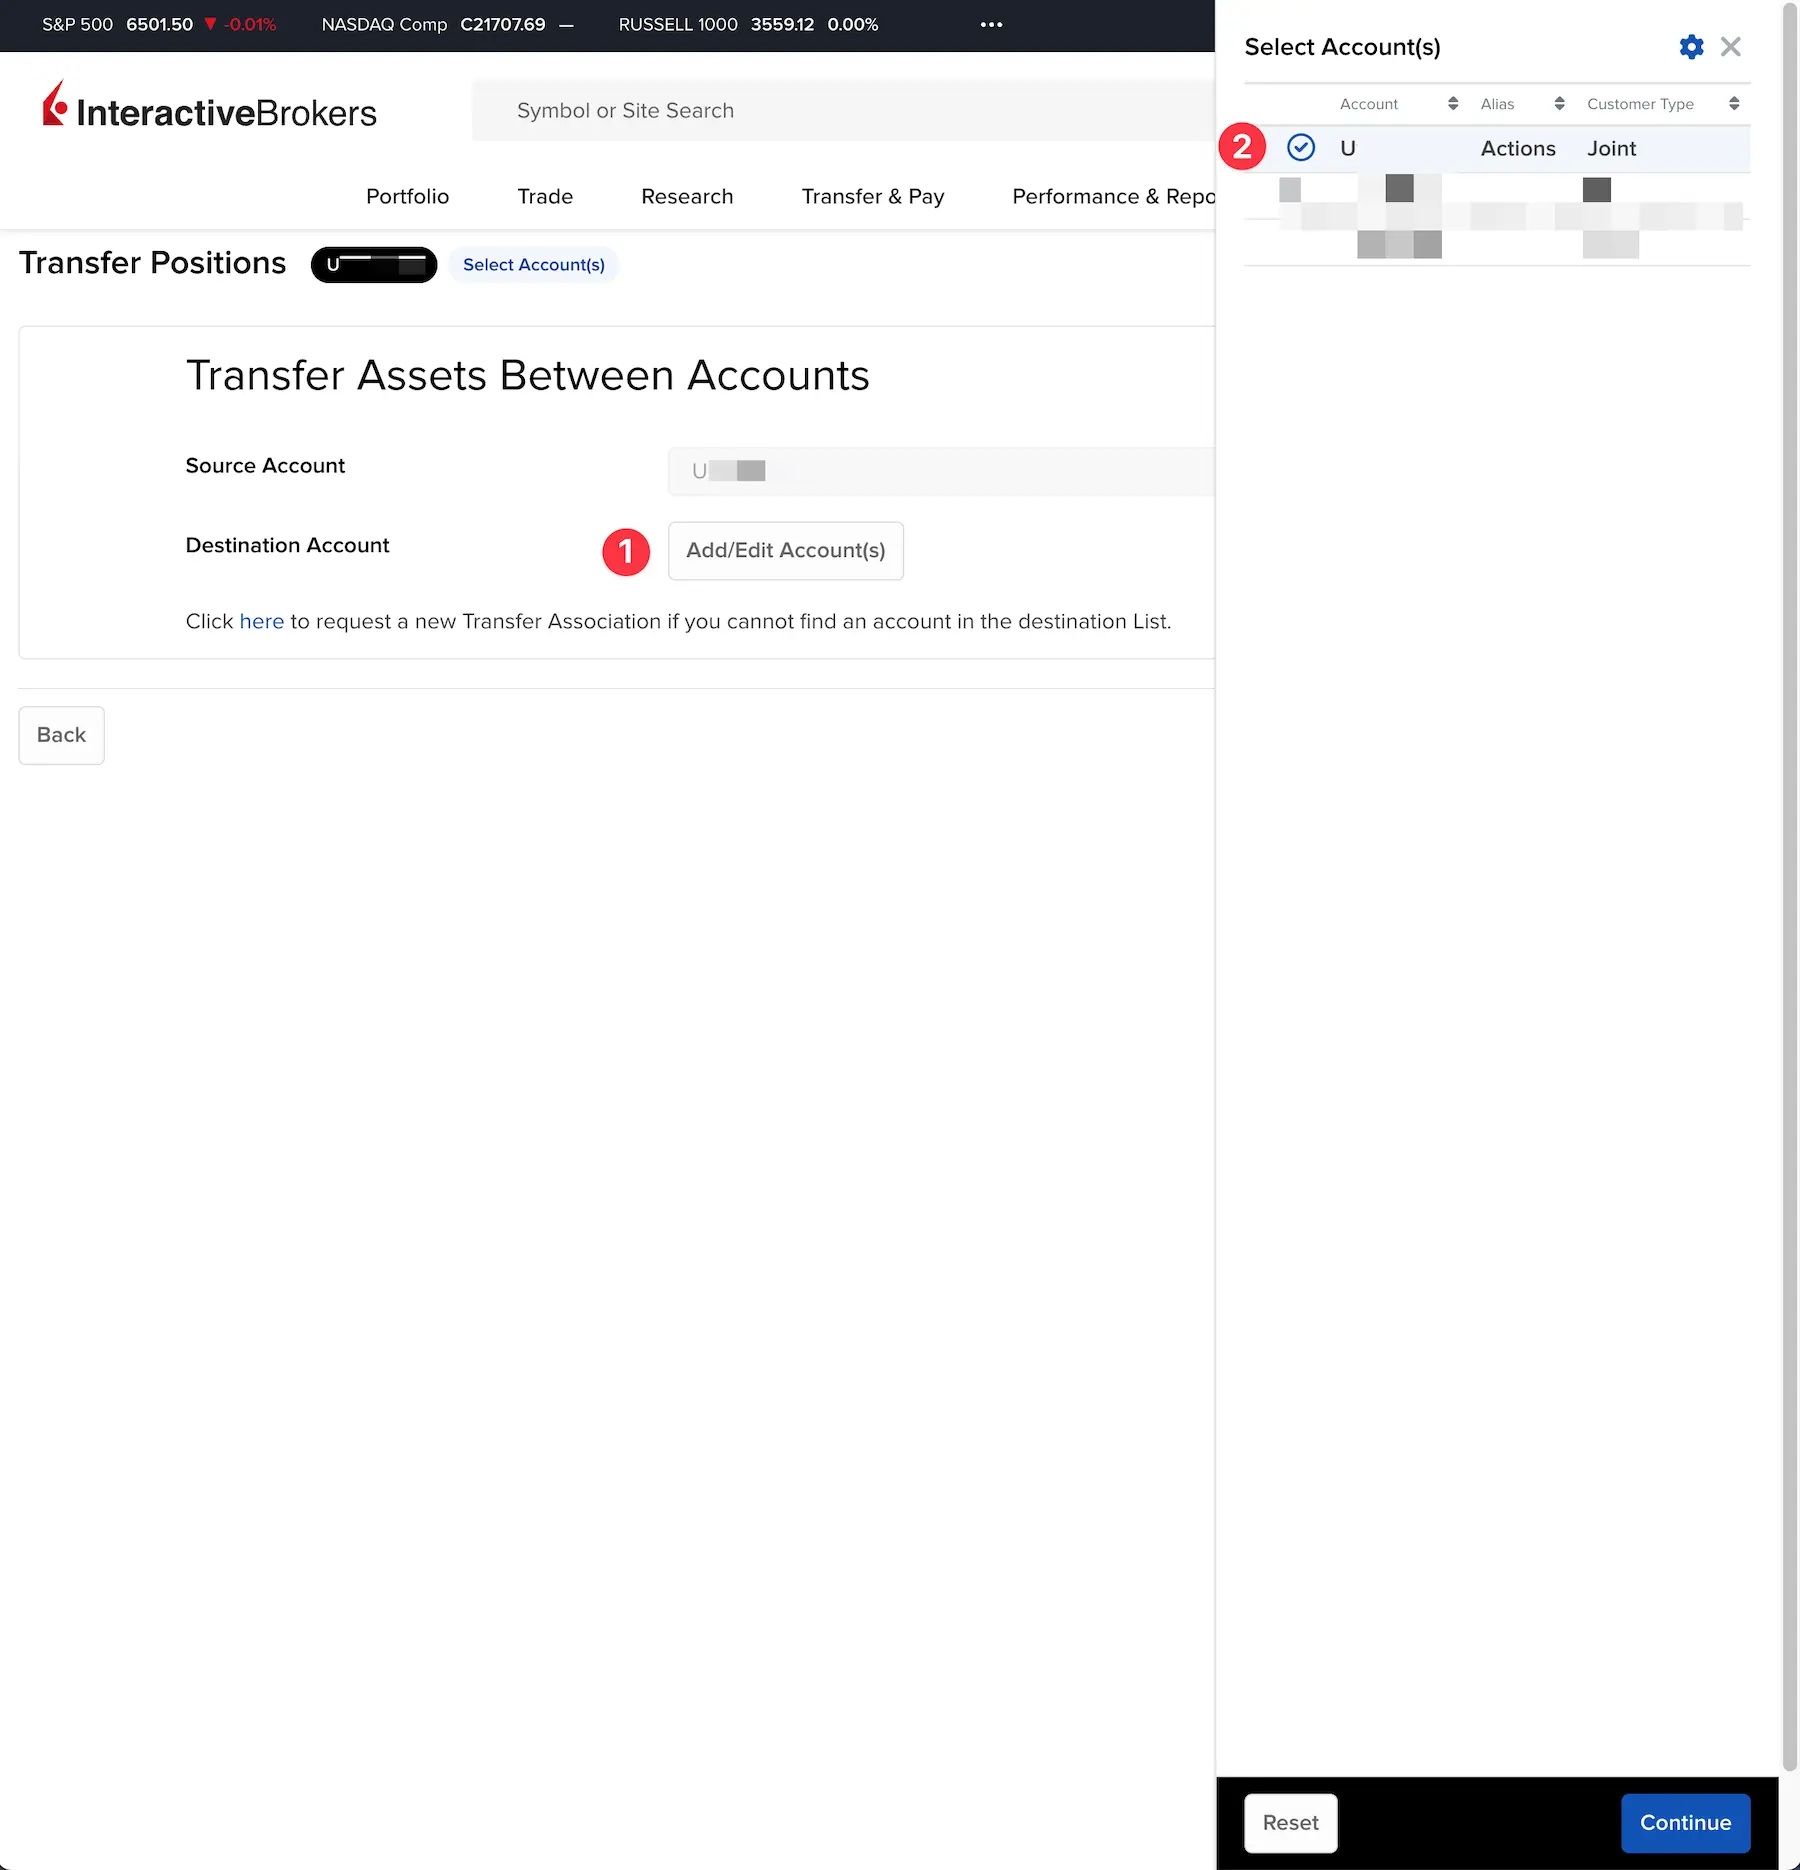
Task: Open the account selector settings gear
Action: click(1691, 47)
